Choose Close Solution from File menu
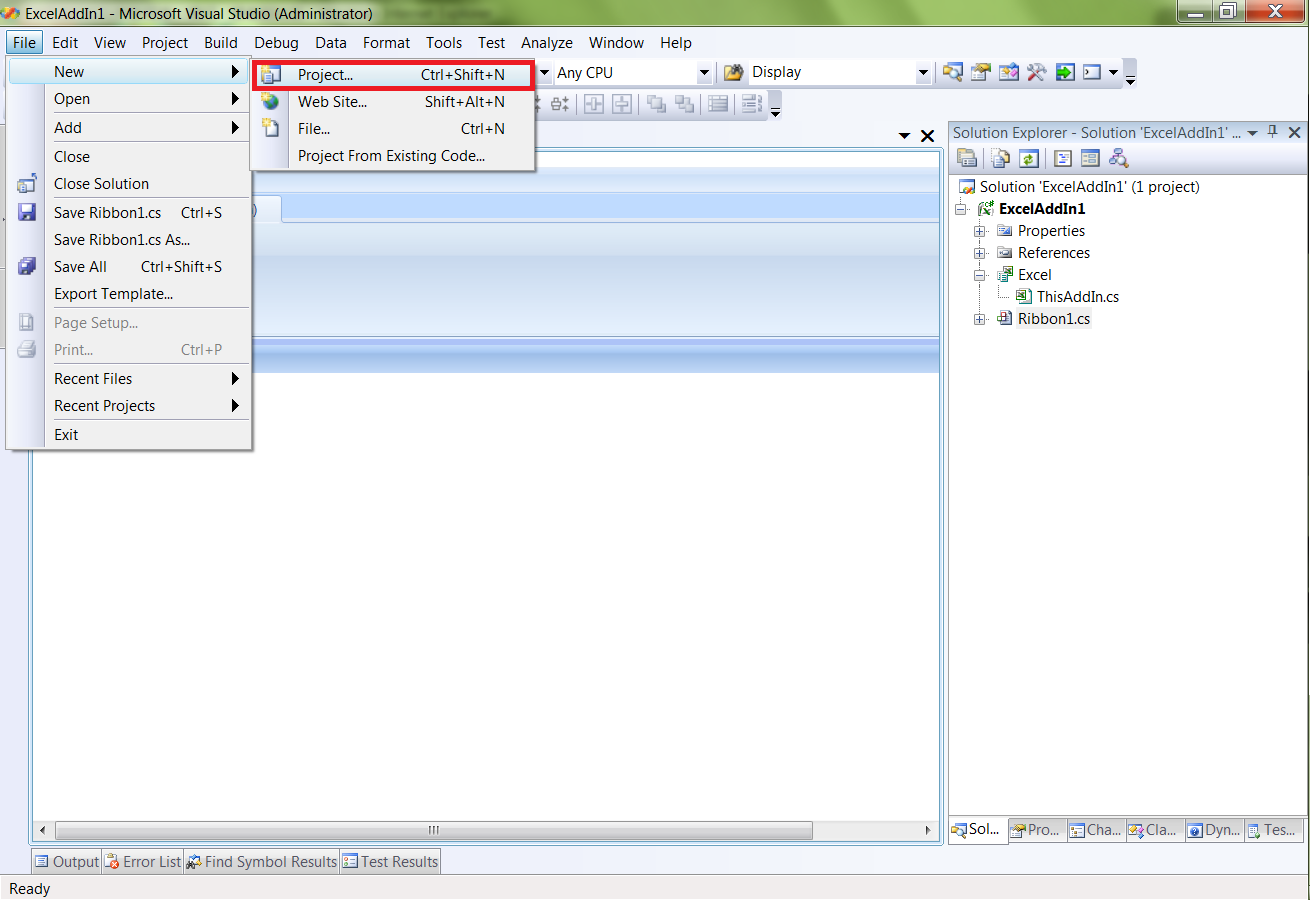1311x900 pixels. pyautogui.click(x=101, y=184)
